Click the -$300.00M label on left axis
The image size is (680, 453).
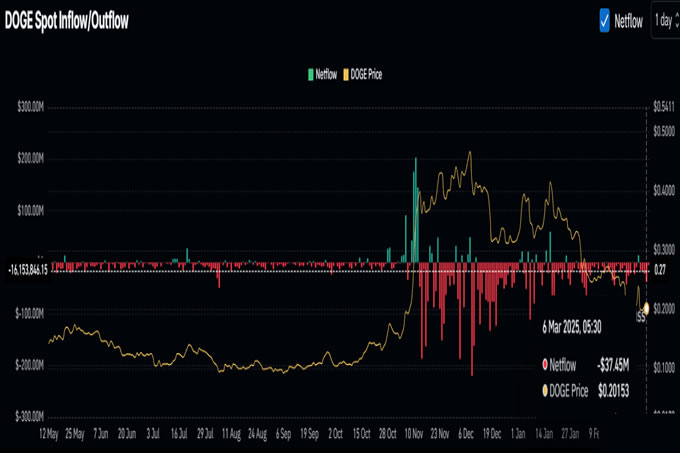point(31,416)
